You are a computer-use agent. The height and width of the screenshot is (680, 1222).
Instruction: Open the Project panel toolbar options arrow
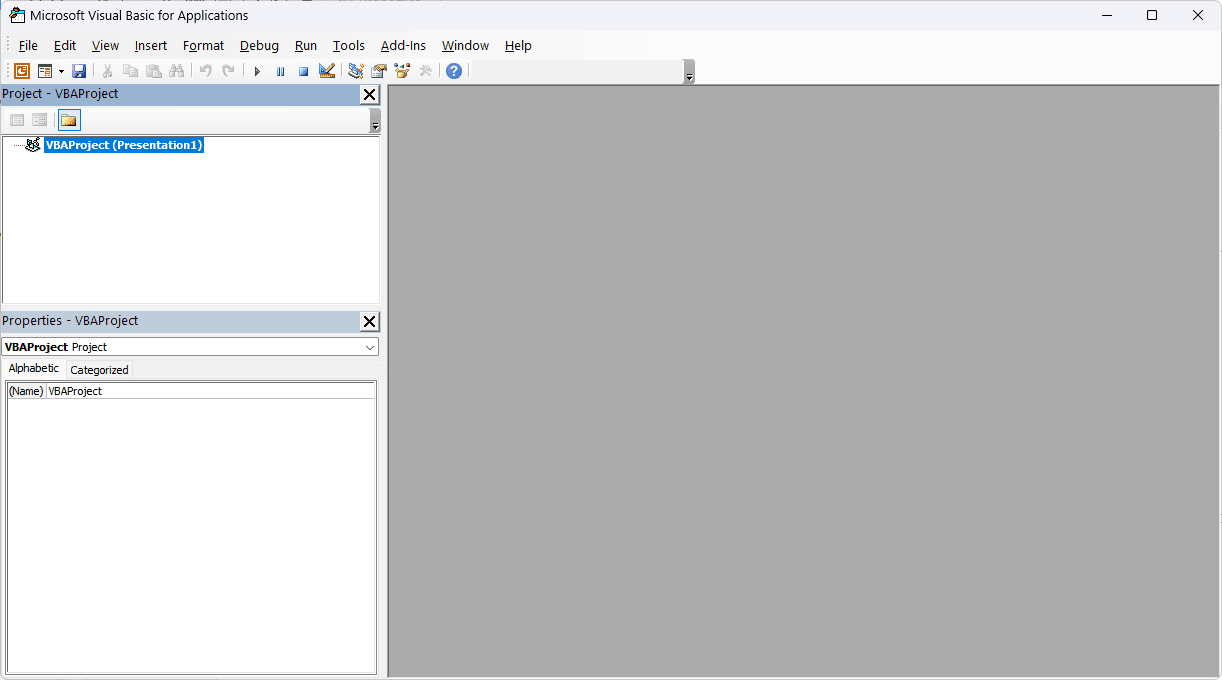pos(375,121)
